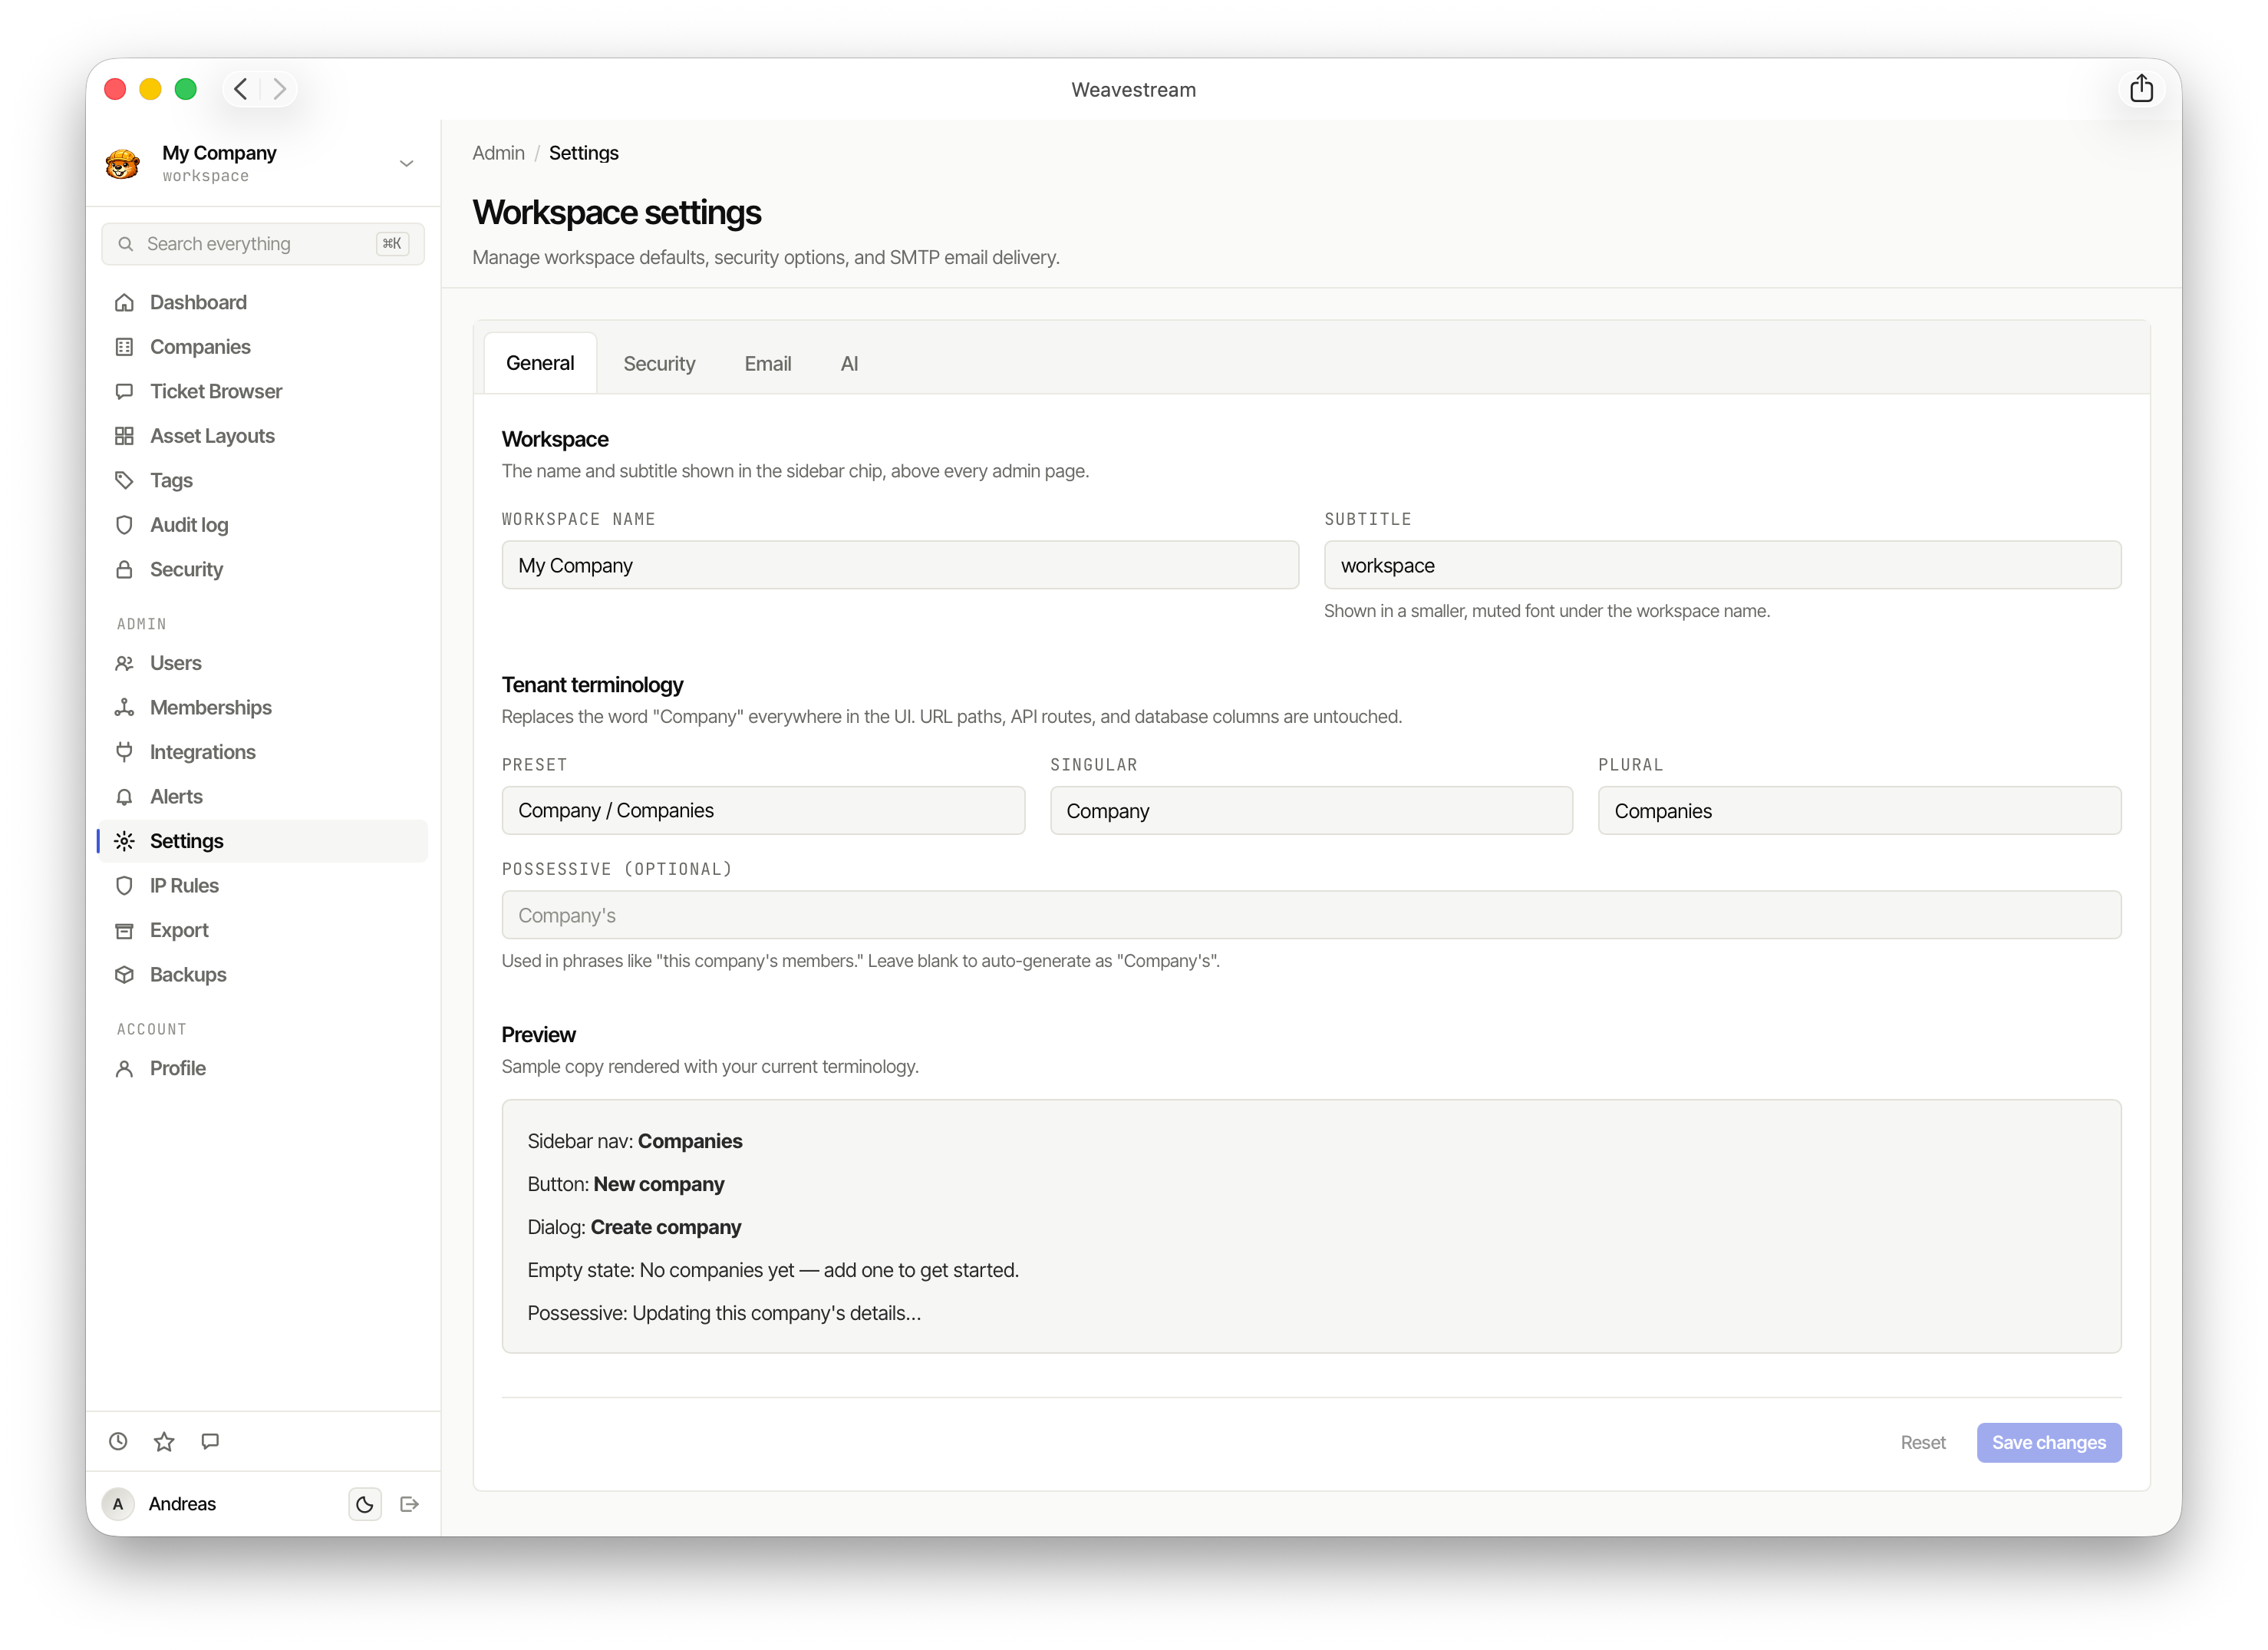The width and height of the screenshot is (2268, 1650).
Task: Click the Users people icon
Action: pyautogui.click(x=124, y=663)
